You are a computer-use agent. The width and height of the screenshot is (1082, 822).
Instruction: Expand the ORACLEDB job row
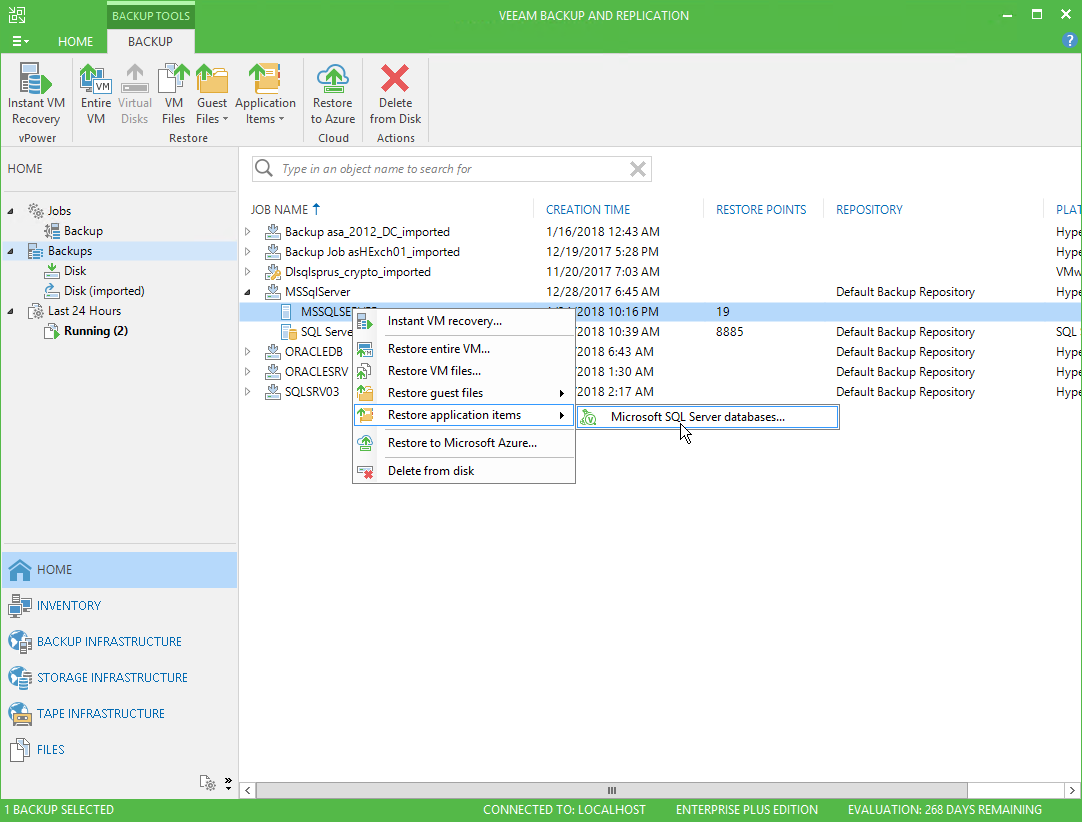[248, 352]
